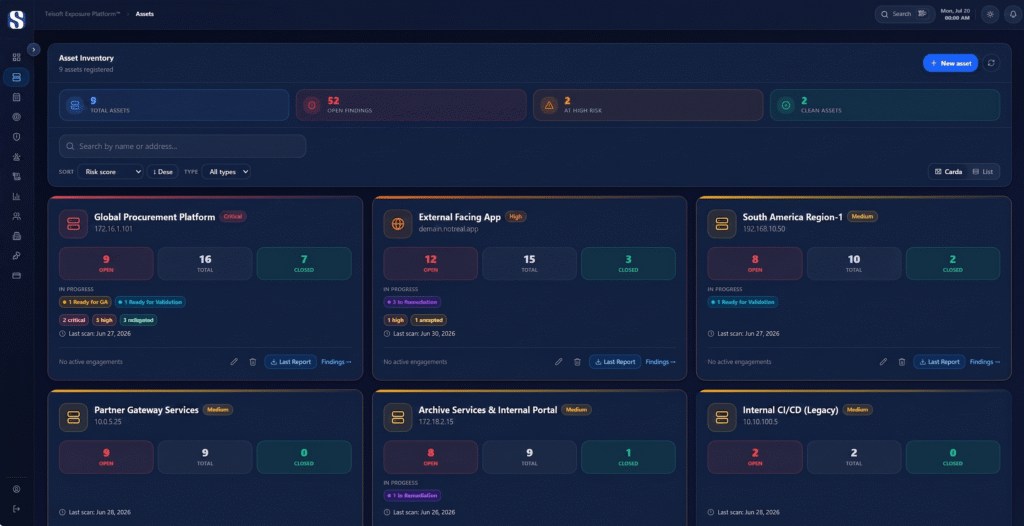
Task: Click the 10 Total tile of South America Region-1
Action: (x=854, y=263)
